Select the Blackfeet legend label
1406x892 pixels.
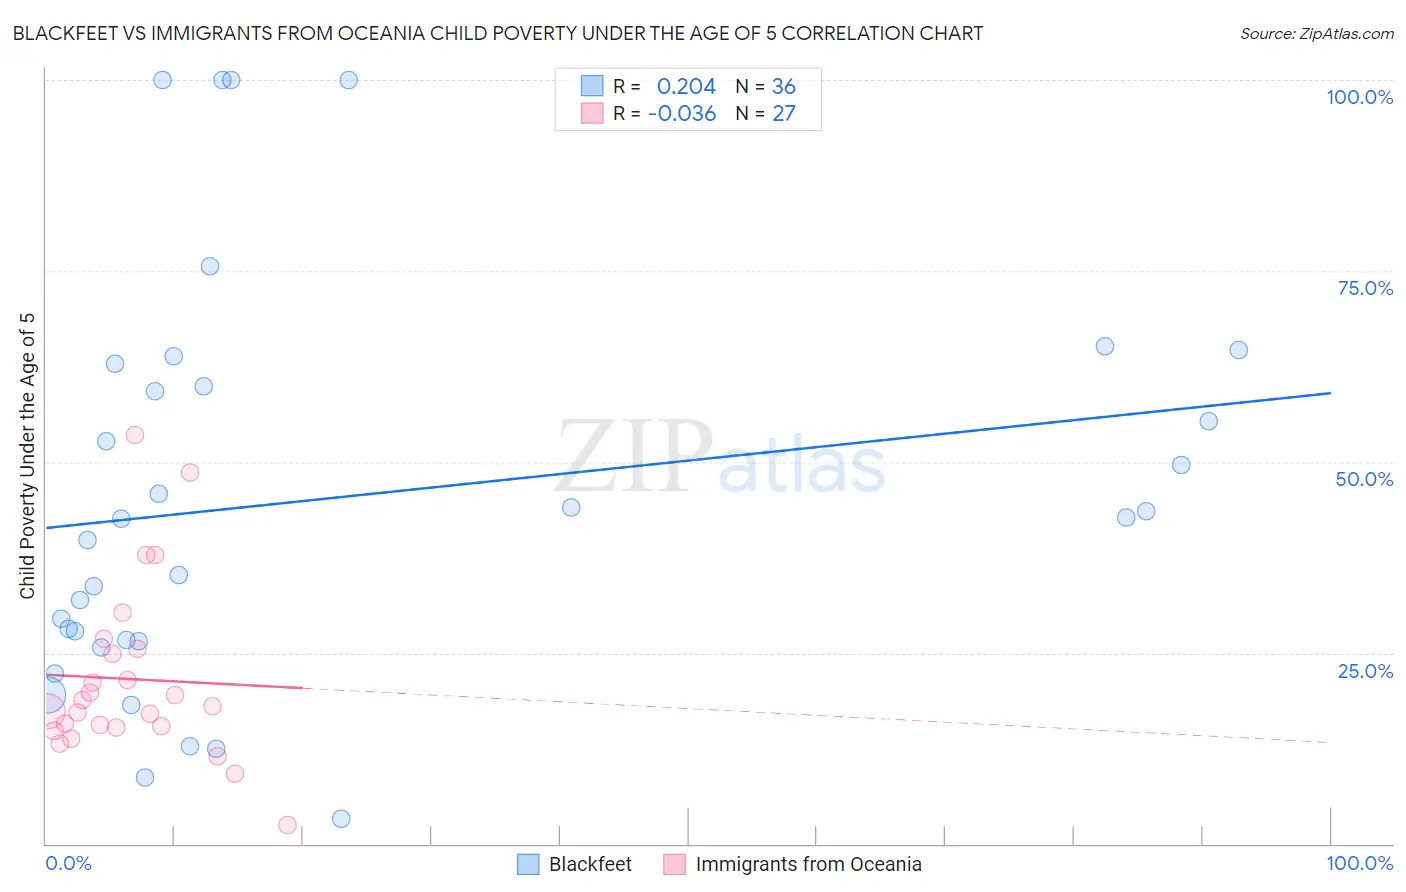590,864
